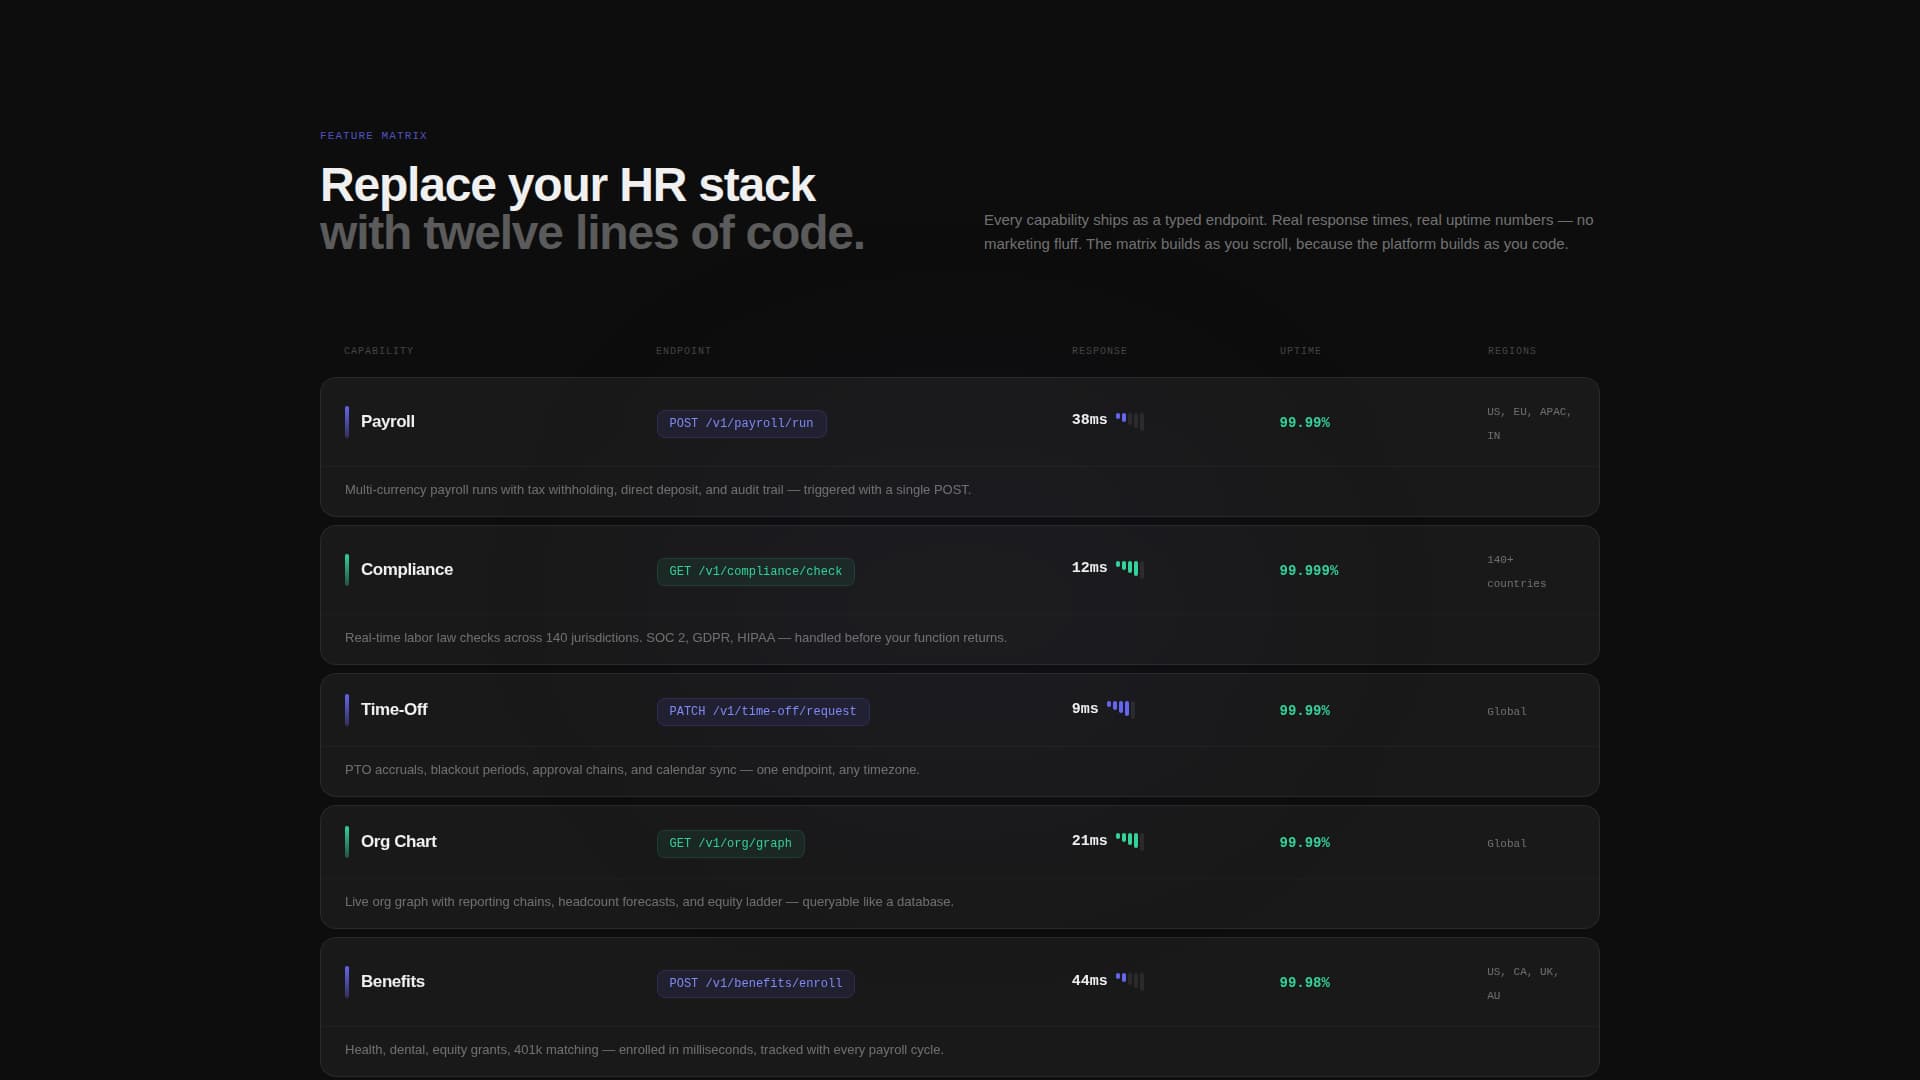Select the REGIONS column header
Image resolution: width=1920 pixels, height=1080 pixels.
(x=1511, y=350)
